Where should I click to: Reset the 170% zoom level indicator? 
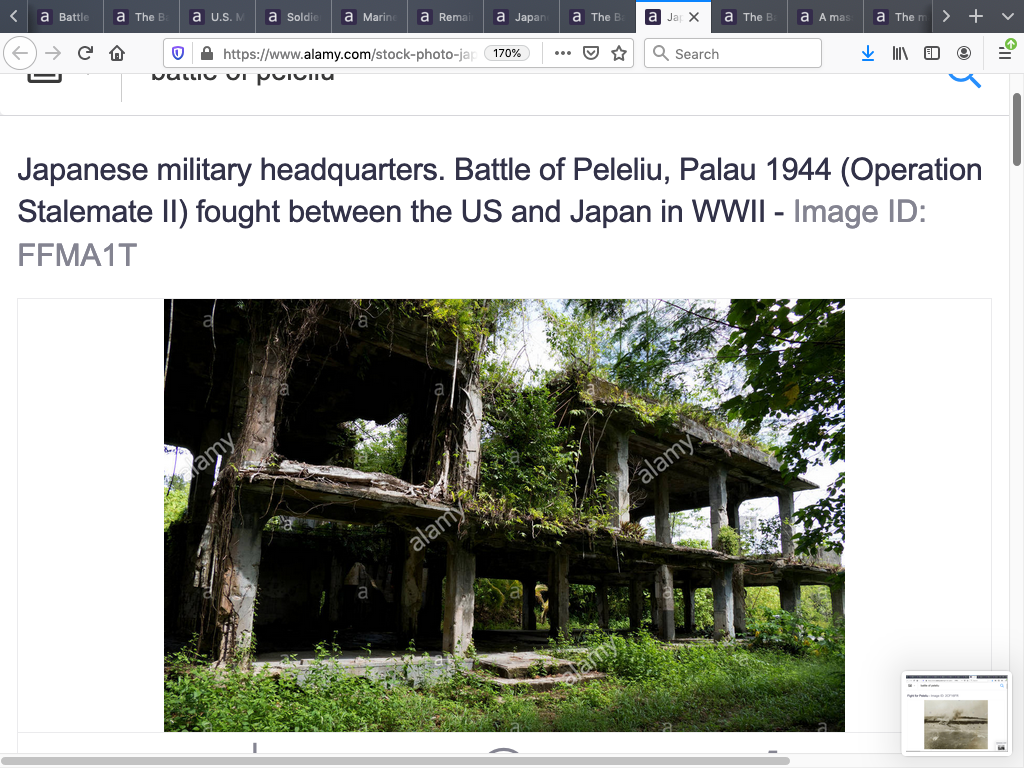(507, 54)
